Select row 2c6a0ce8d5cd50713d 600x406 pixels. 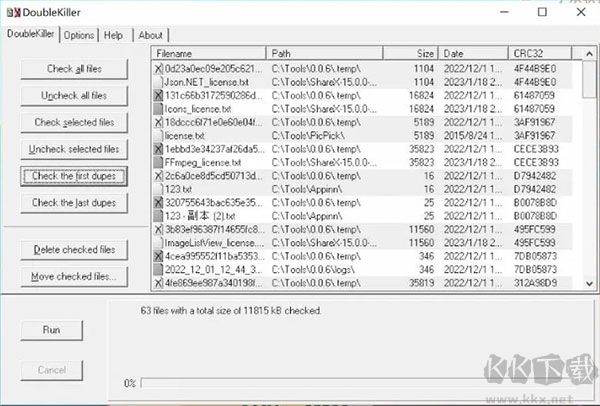point(362,176)
